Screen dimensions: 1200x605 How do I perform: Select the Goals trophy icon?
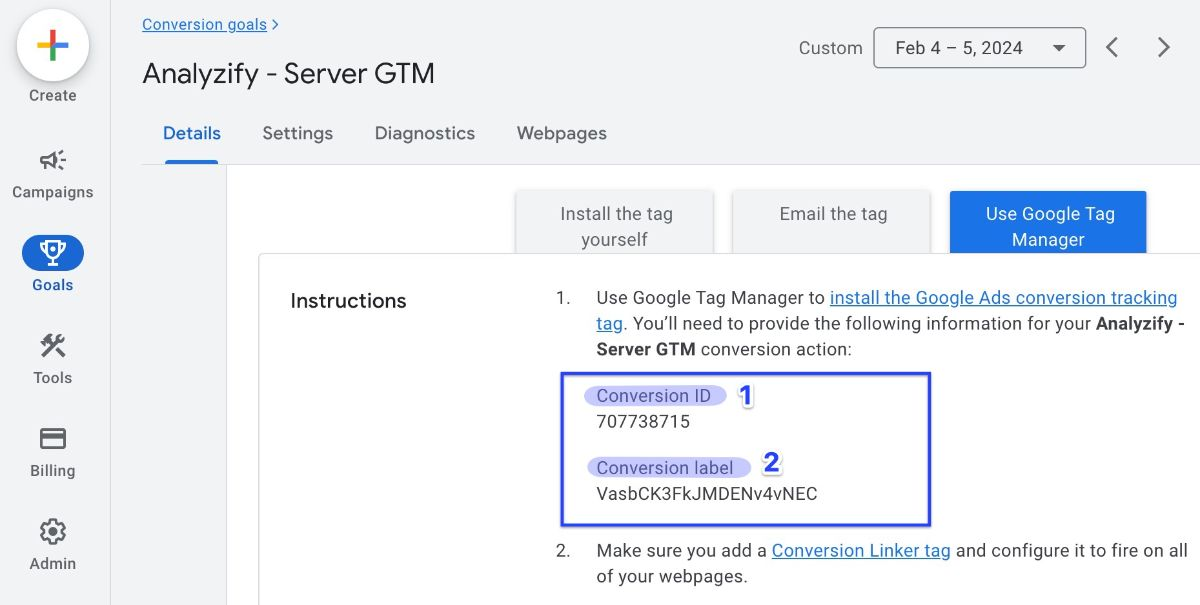(52, 254)
